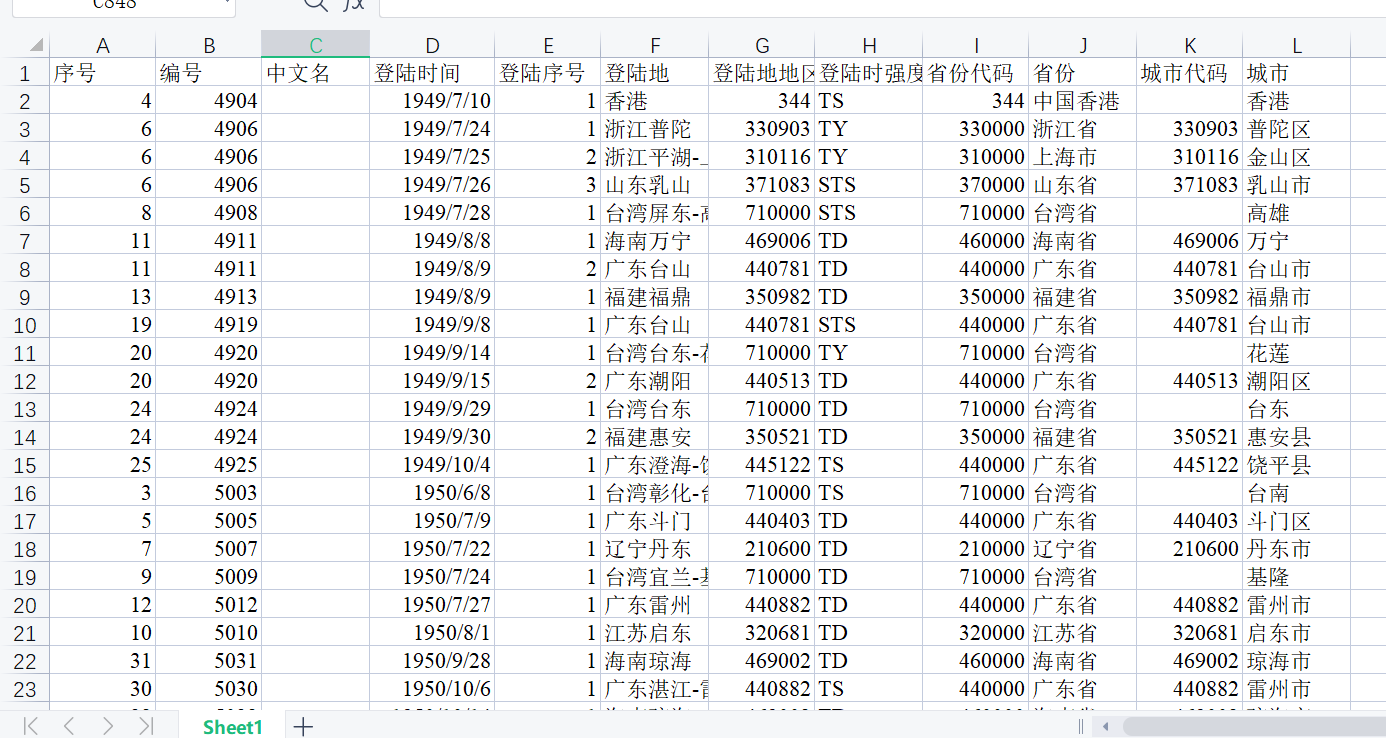Go to the next sheet with the navigation arrow
Image resolution: width=1386 pixels, height=738 pixels.
point(107,726)
